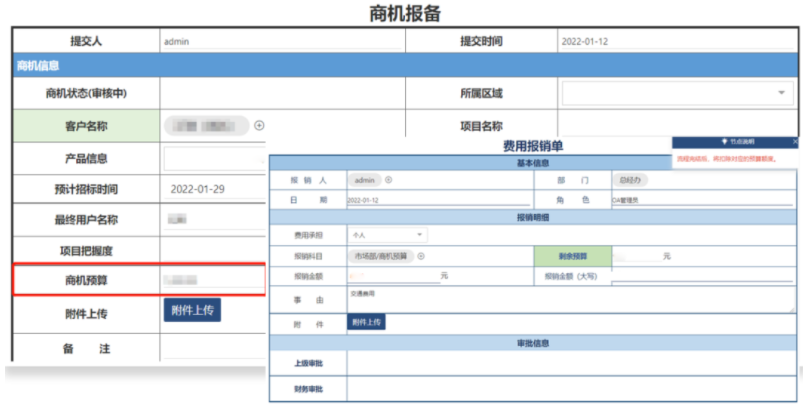This screenshot has width=803, height=411.
Task: Click the 商机报备 page title
Action: [405, 14]
